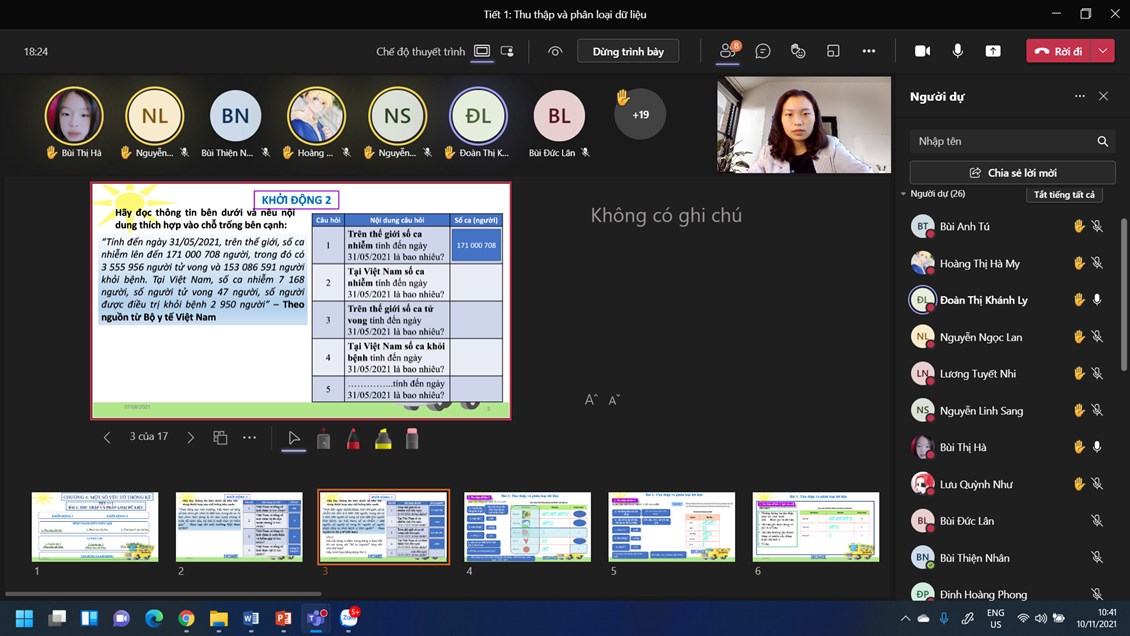Viewport: 1130px width, 636px height.
Task: Pick the eraser tool
Action: coord(412,438)
